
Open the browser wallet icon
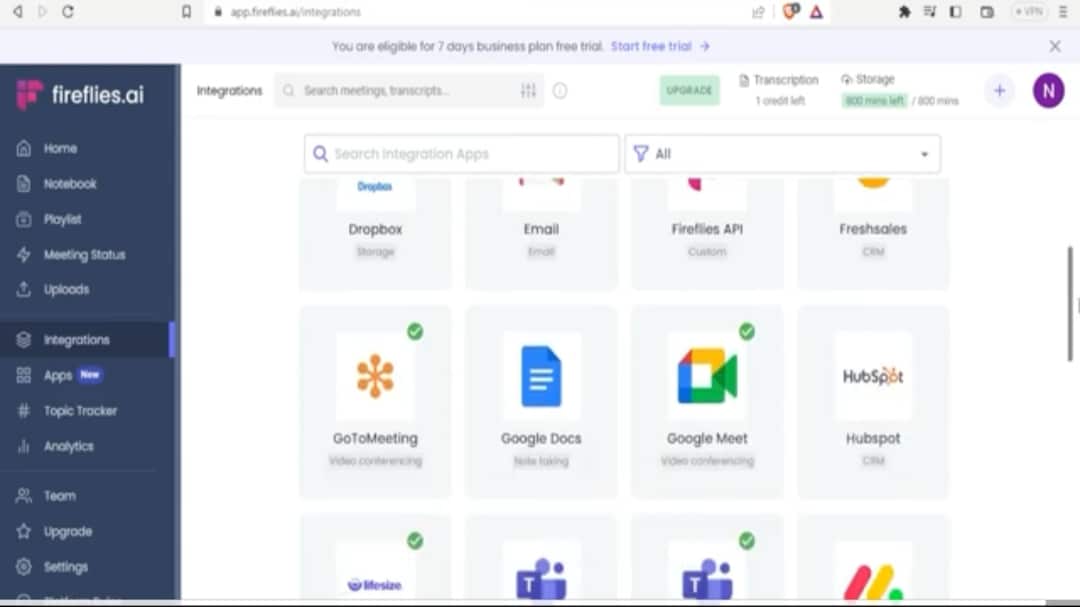987,12
